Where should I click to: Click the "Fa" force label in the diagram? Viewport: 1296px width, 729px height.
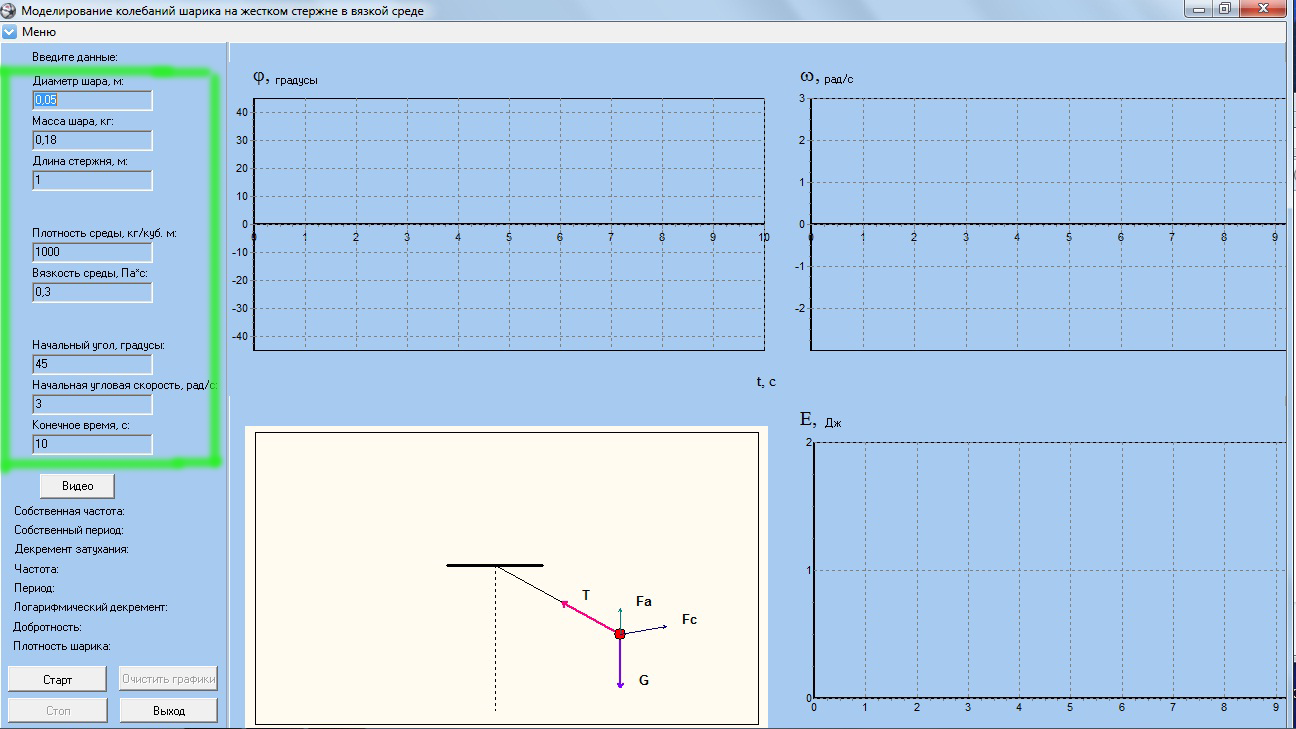644,602
